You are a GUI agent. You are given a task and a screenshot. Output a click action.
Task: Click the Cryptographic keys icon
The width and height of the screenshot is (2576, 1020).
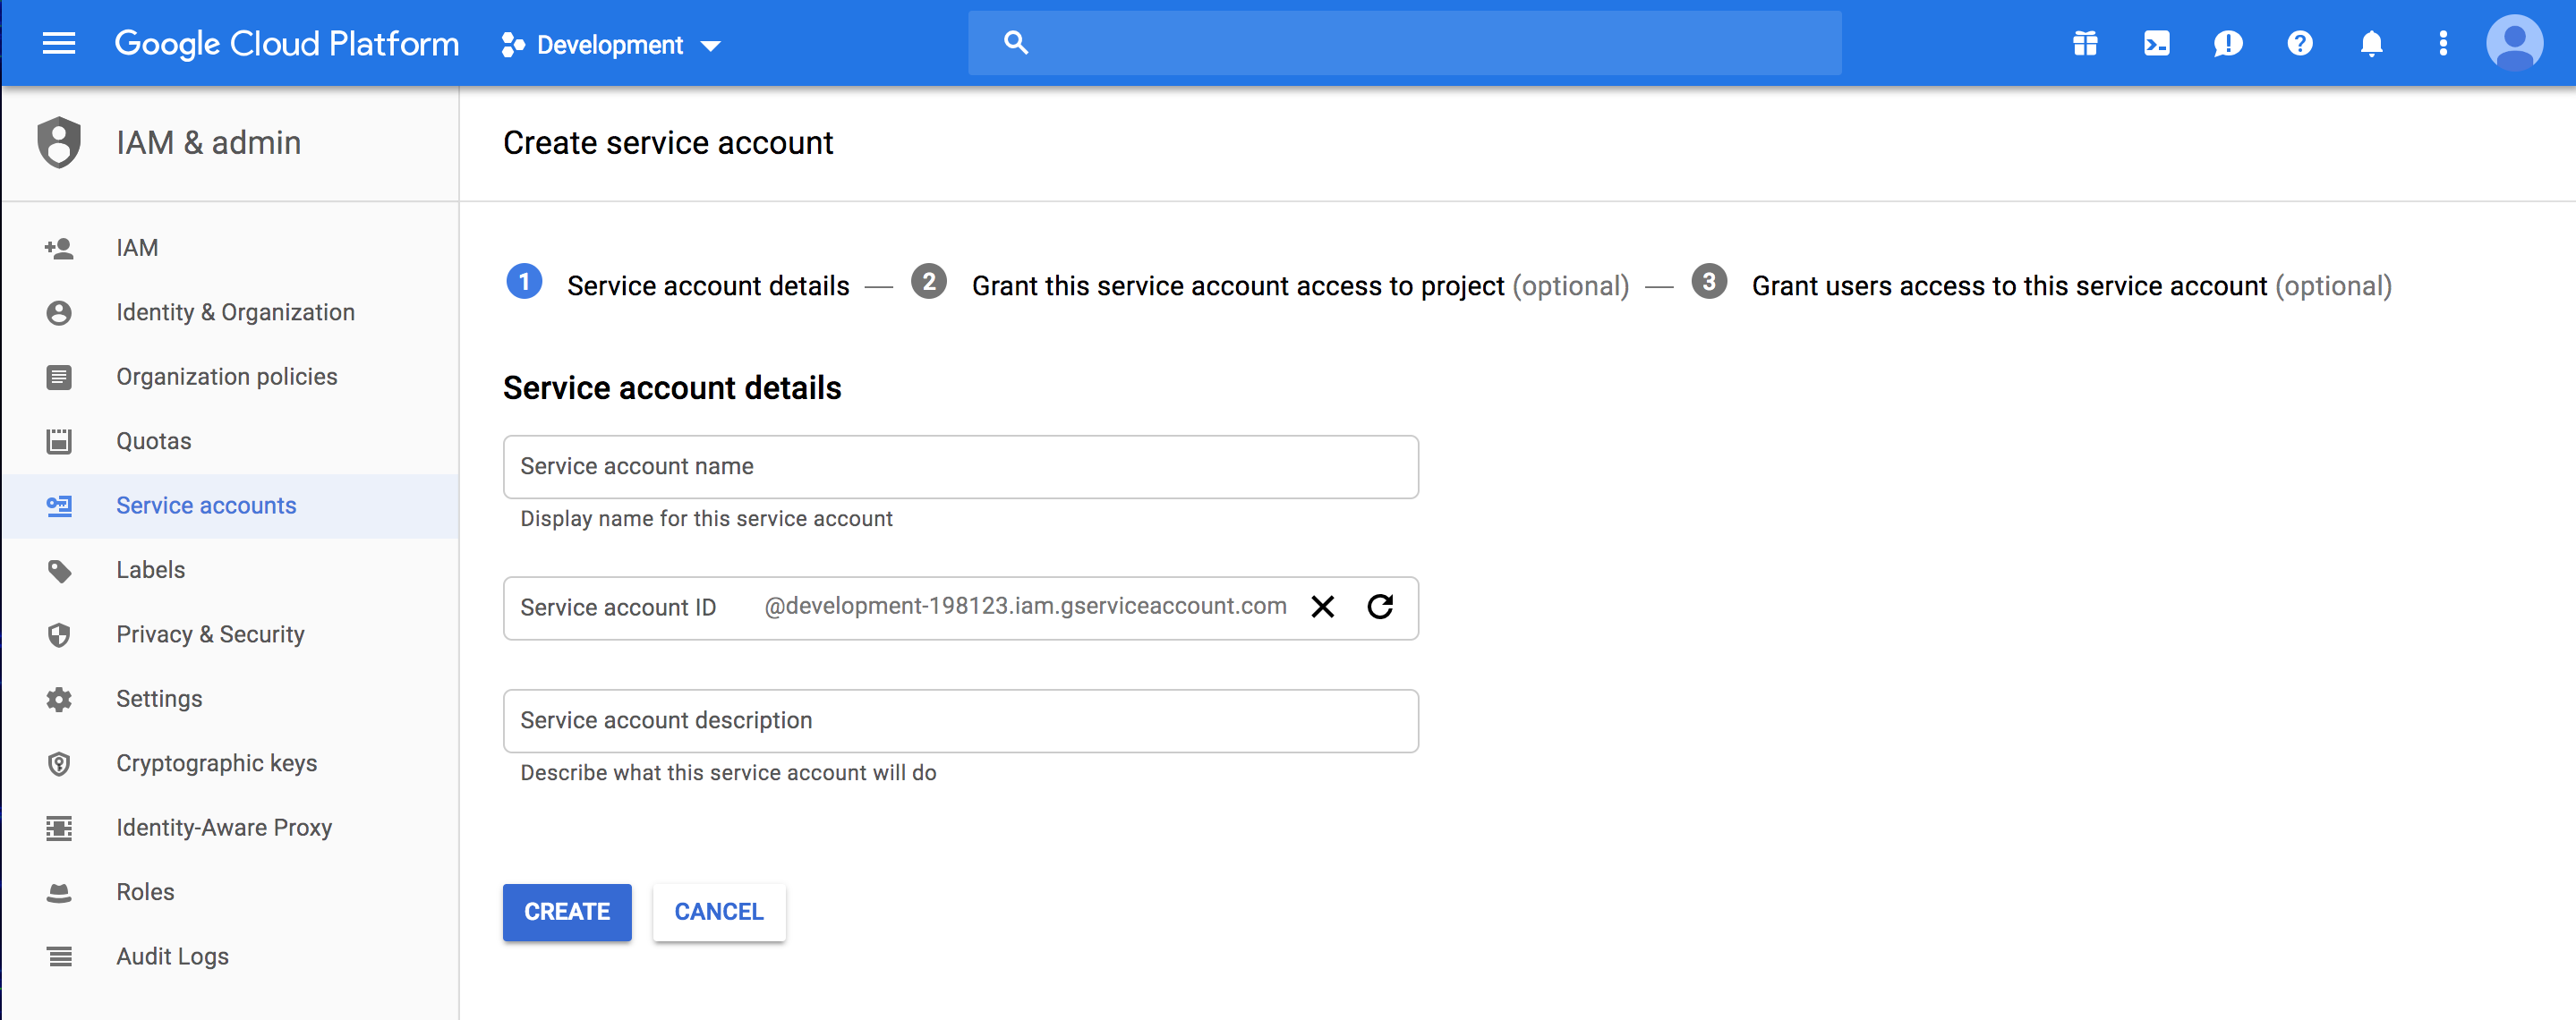pyautogui.click(x=59, y=764)
